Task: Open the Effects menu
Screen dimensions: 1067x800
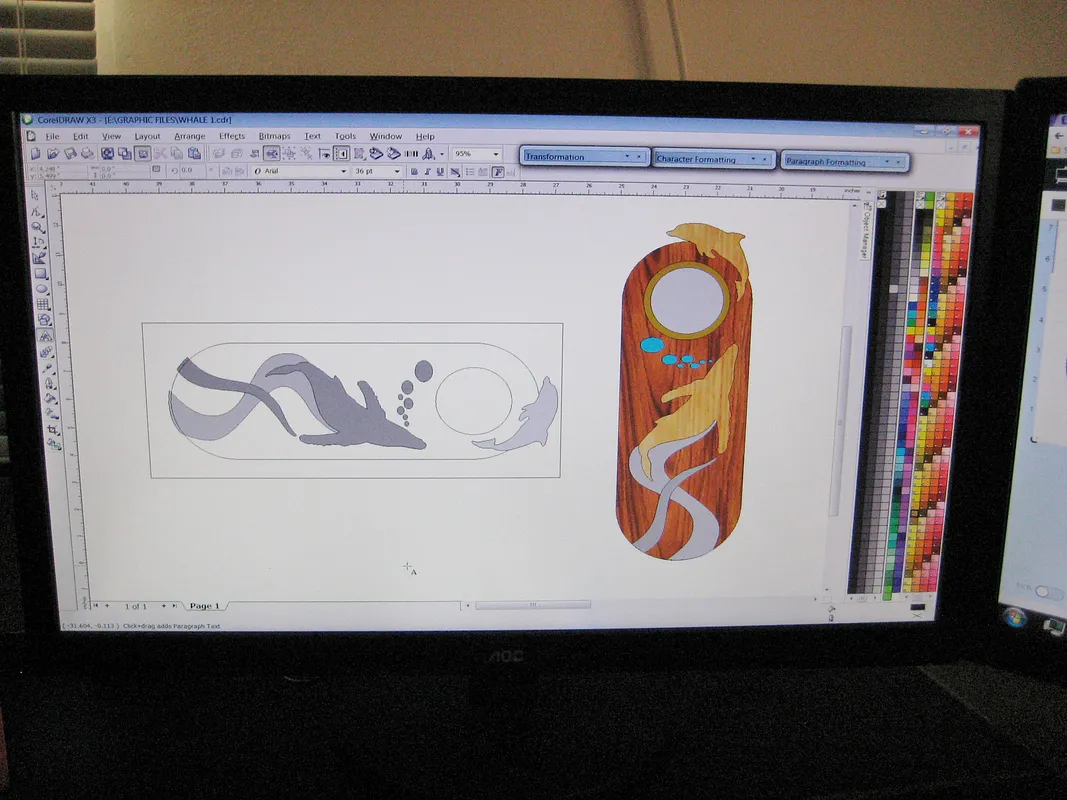Action: coord(232,136)
